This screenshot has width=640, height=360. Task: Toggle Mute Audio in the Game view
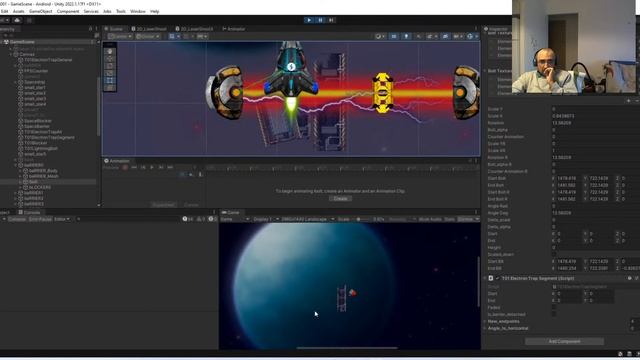coord(430,219)
